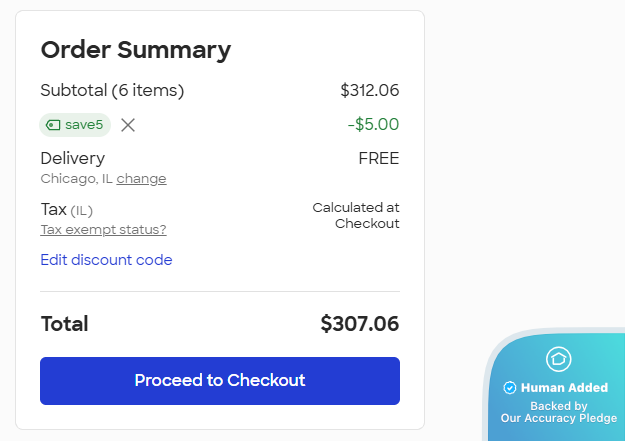Click the tag icon in save5 chip
The height and width of the screenshot is (441, 625).
[53, 125]
